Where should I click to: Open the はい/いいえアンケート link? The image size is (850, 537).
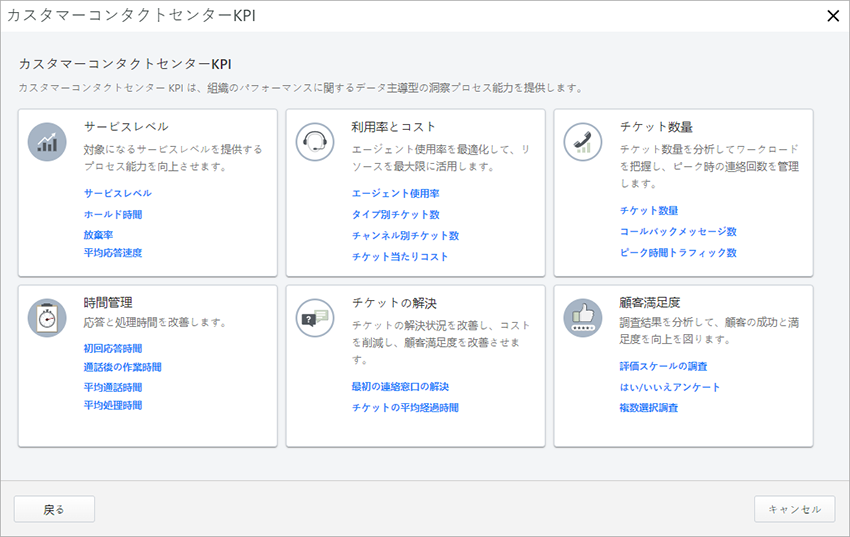(670, 387)
